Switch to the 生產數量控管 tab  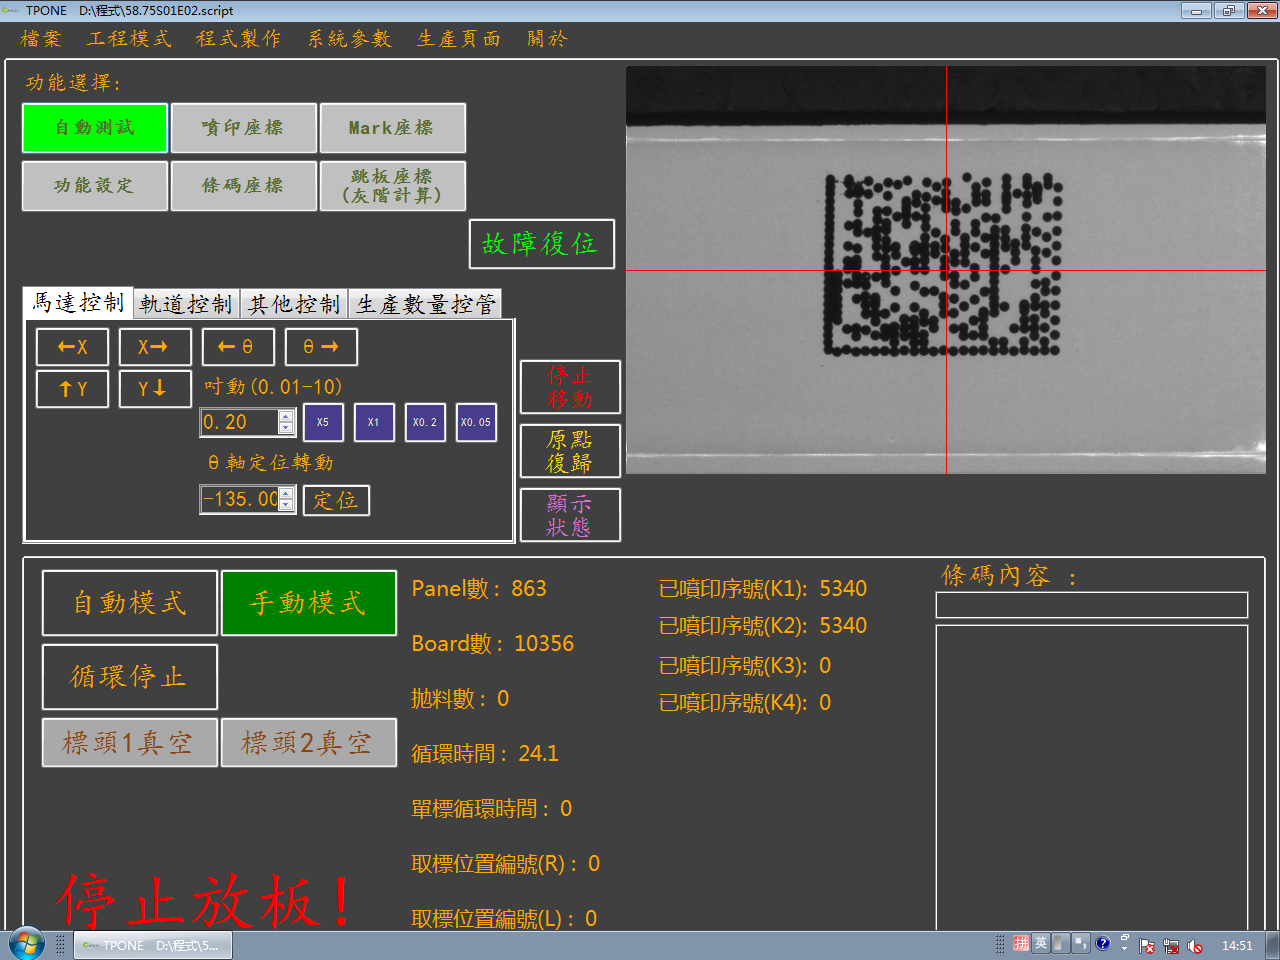click(425, 304)
